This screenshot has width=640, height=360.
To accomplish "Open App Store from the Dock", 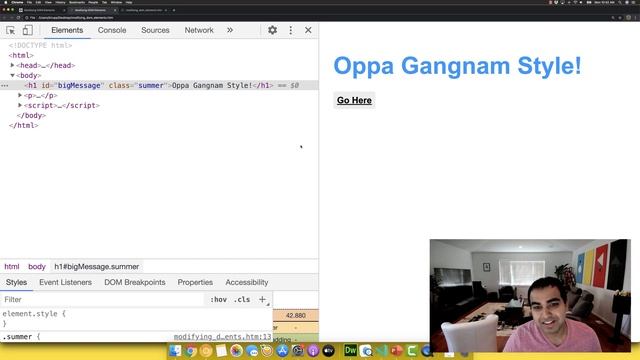I will pyautogui.click(x=282, y=351).
